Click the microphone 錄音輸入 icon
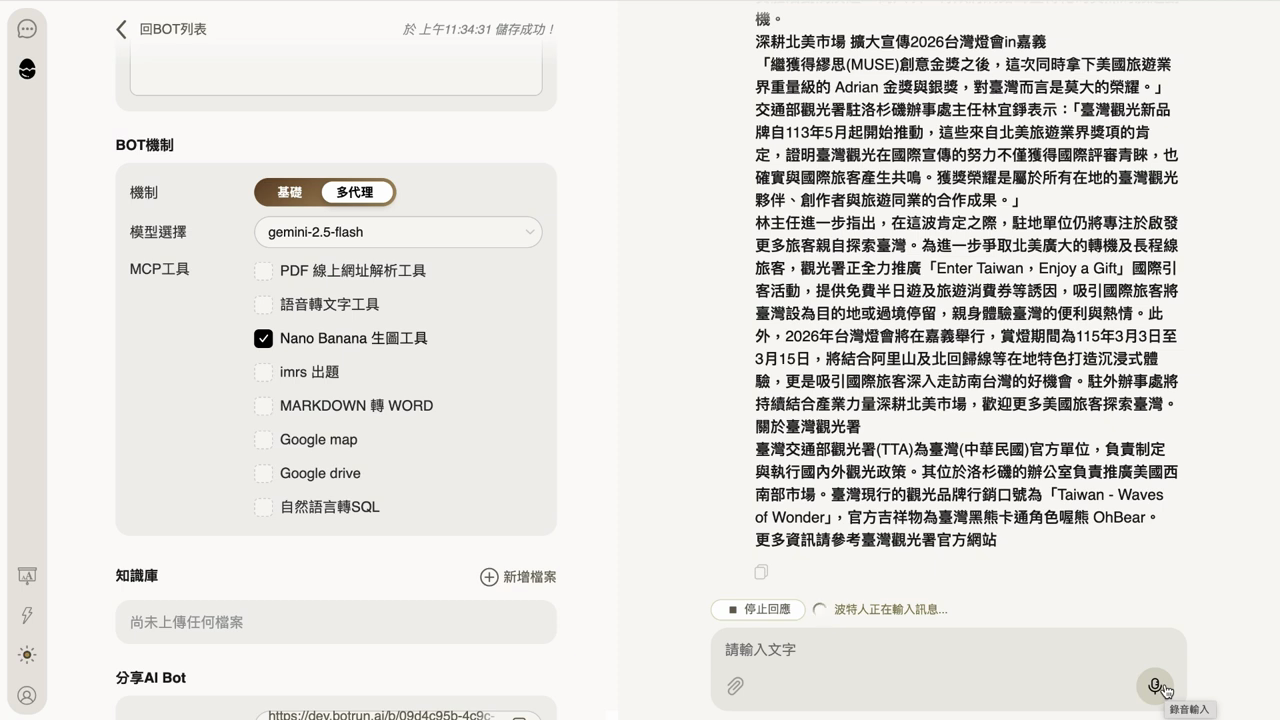The width and height of the screenshot is (1280, 720). point(1155,686)
